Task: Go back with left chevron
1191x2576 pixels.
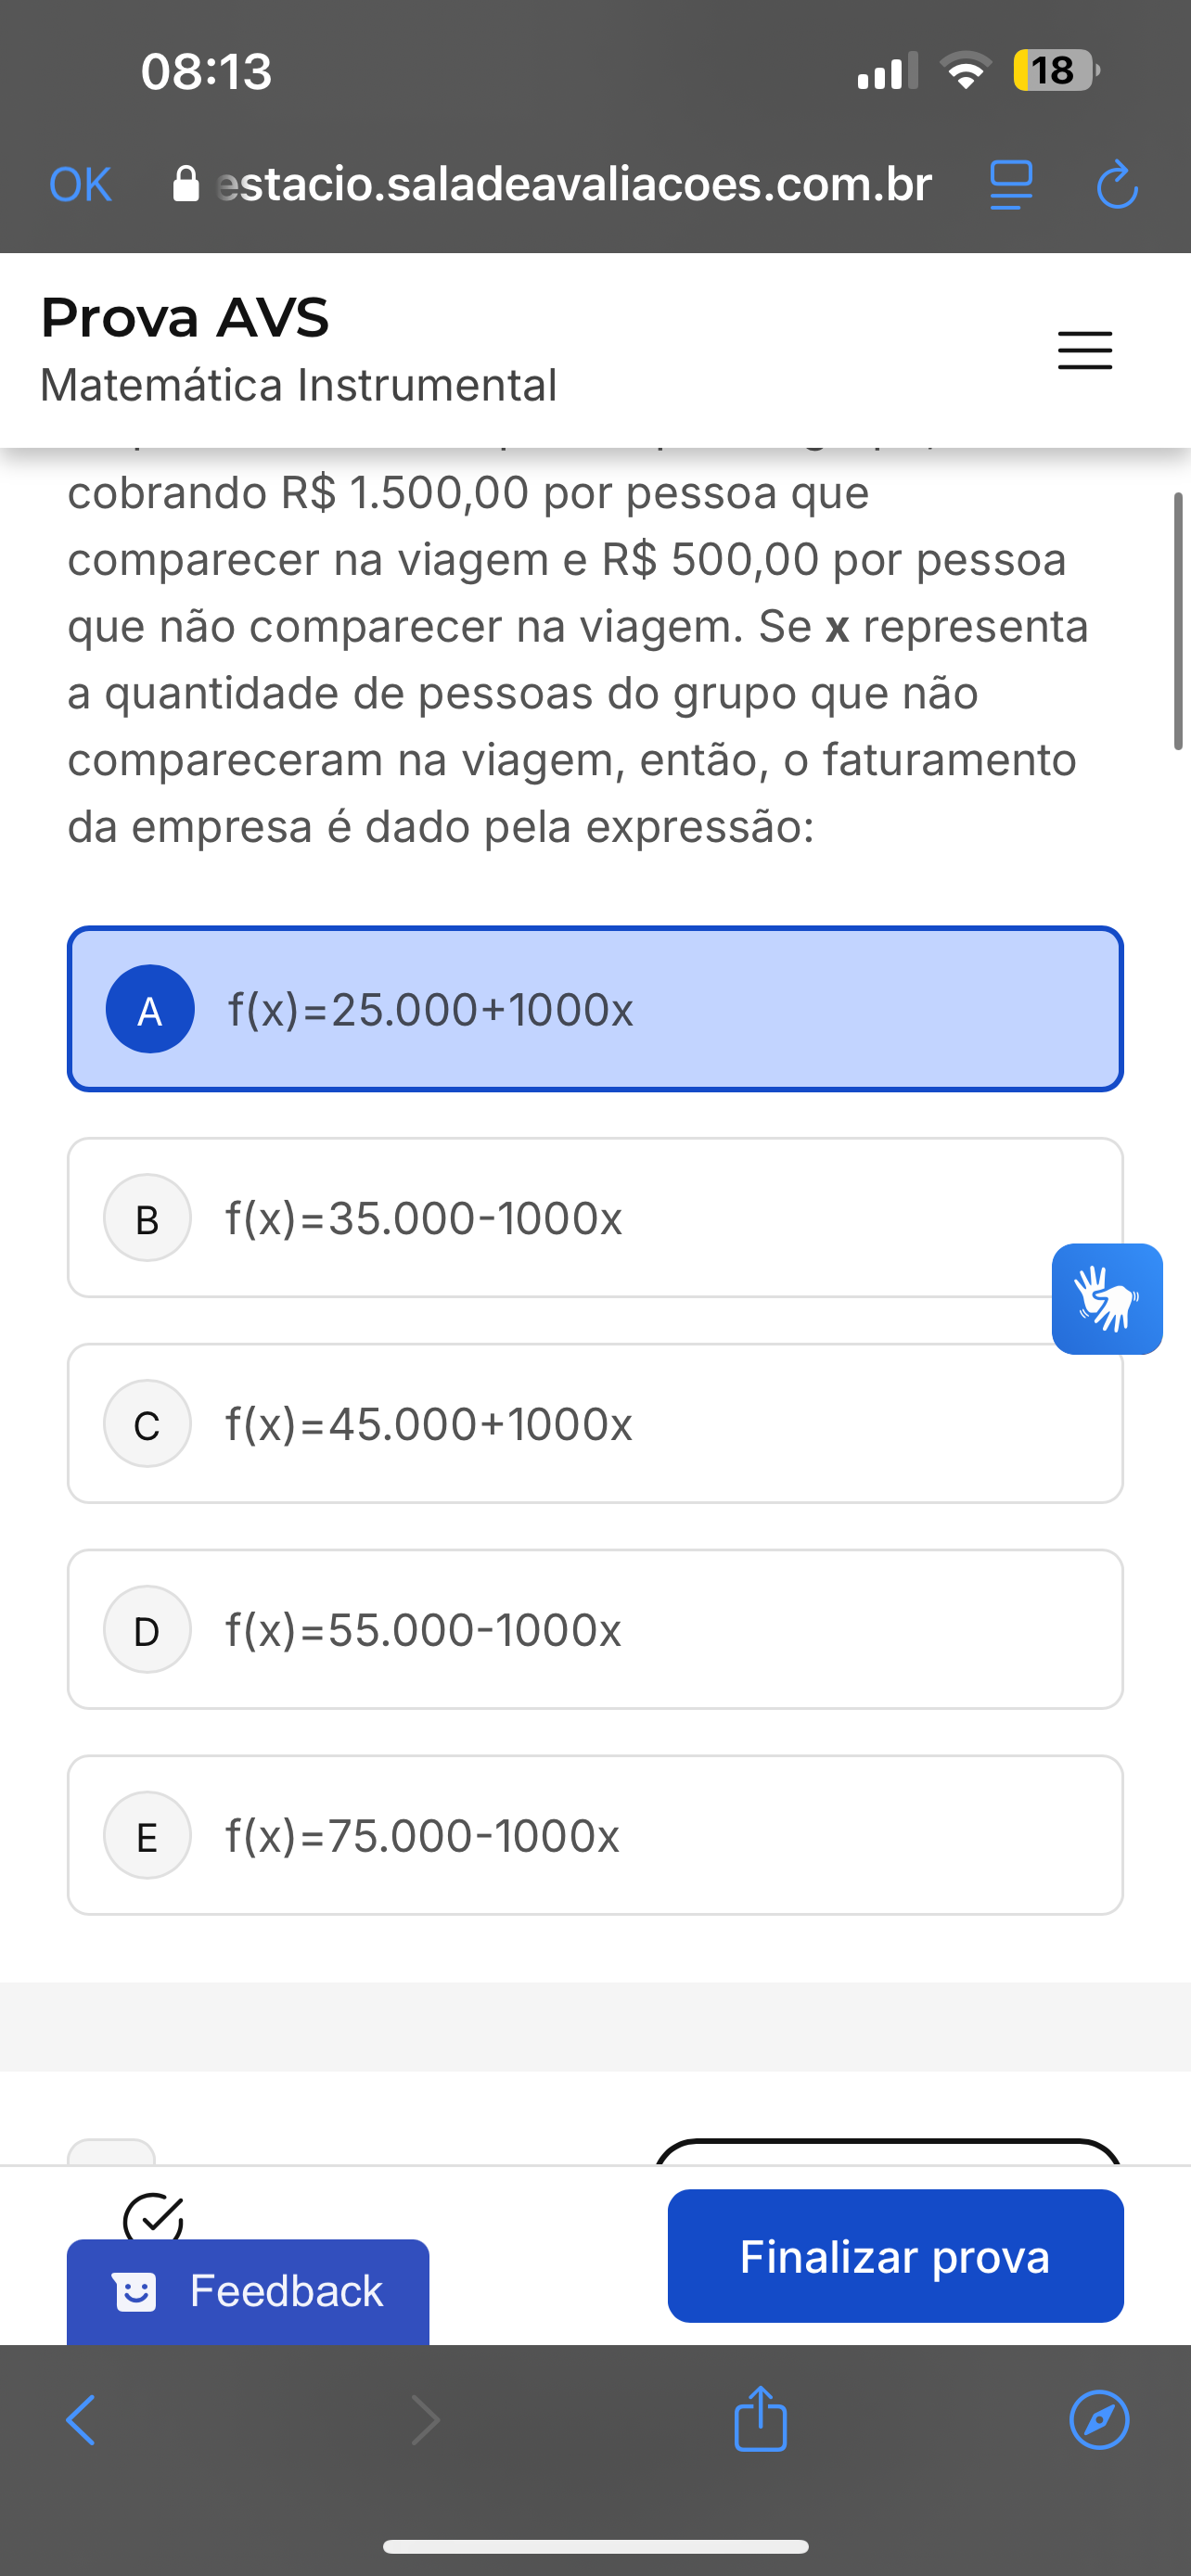Action: pos(81,2420)
